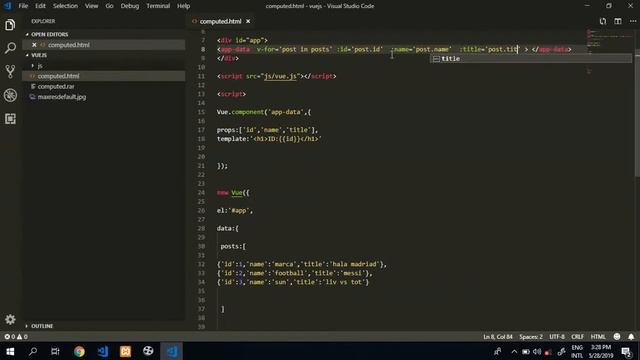Open the Help menu
This screenshot has height=360, width=640.
click(183, 6)
